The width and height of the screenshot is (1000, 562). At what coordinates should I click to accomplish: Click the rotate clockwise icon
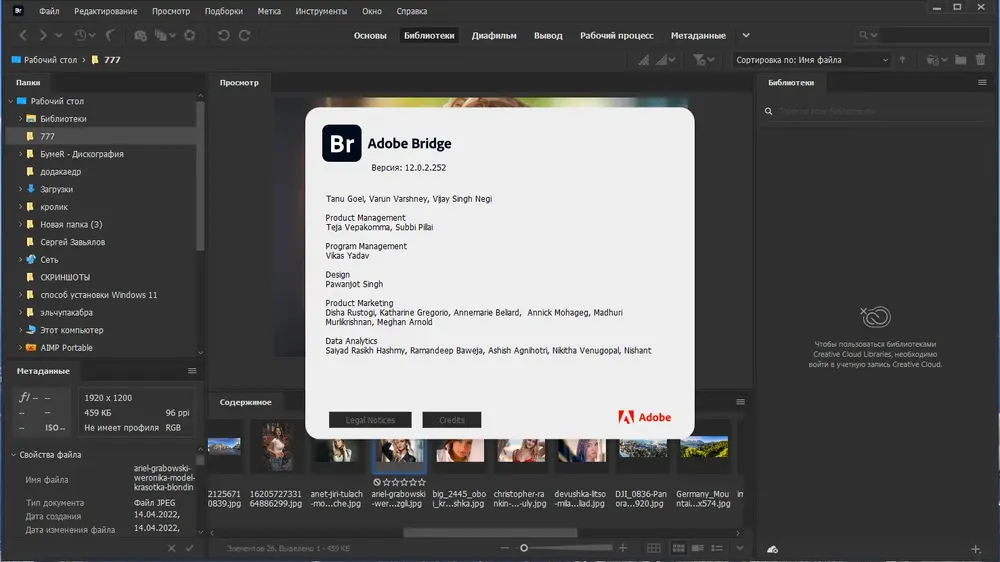[245, 35]
